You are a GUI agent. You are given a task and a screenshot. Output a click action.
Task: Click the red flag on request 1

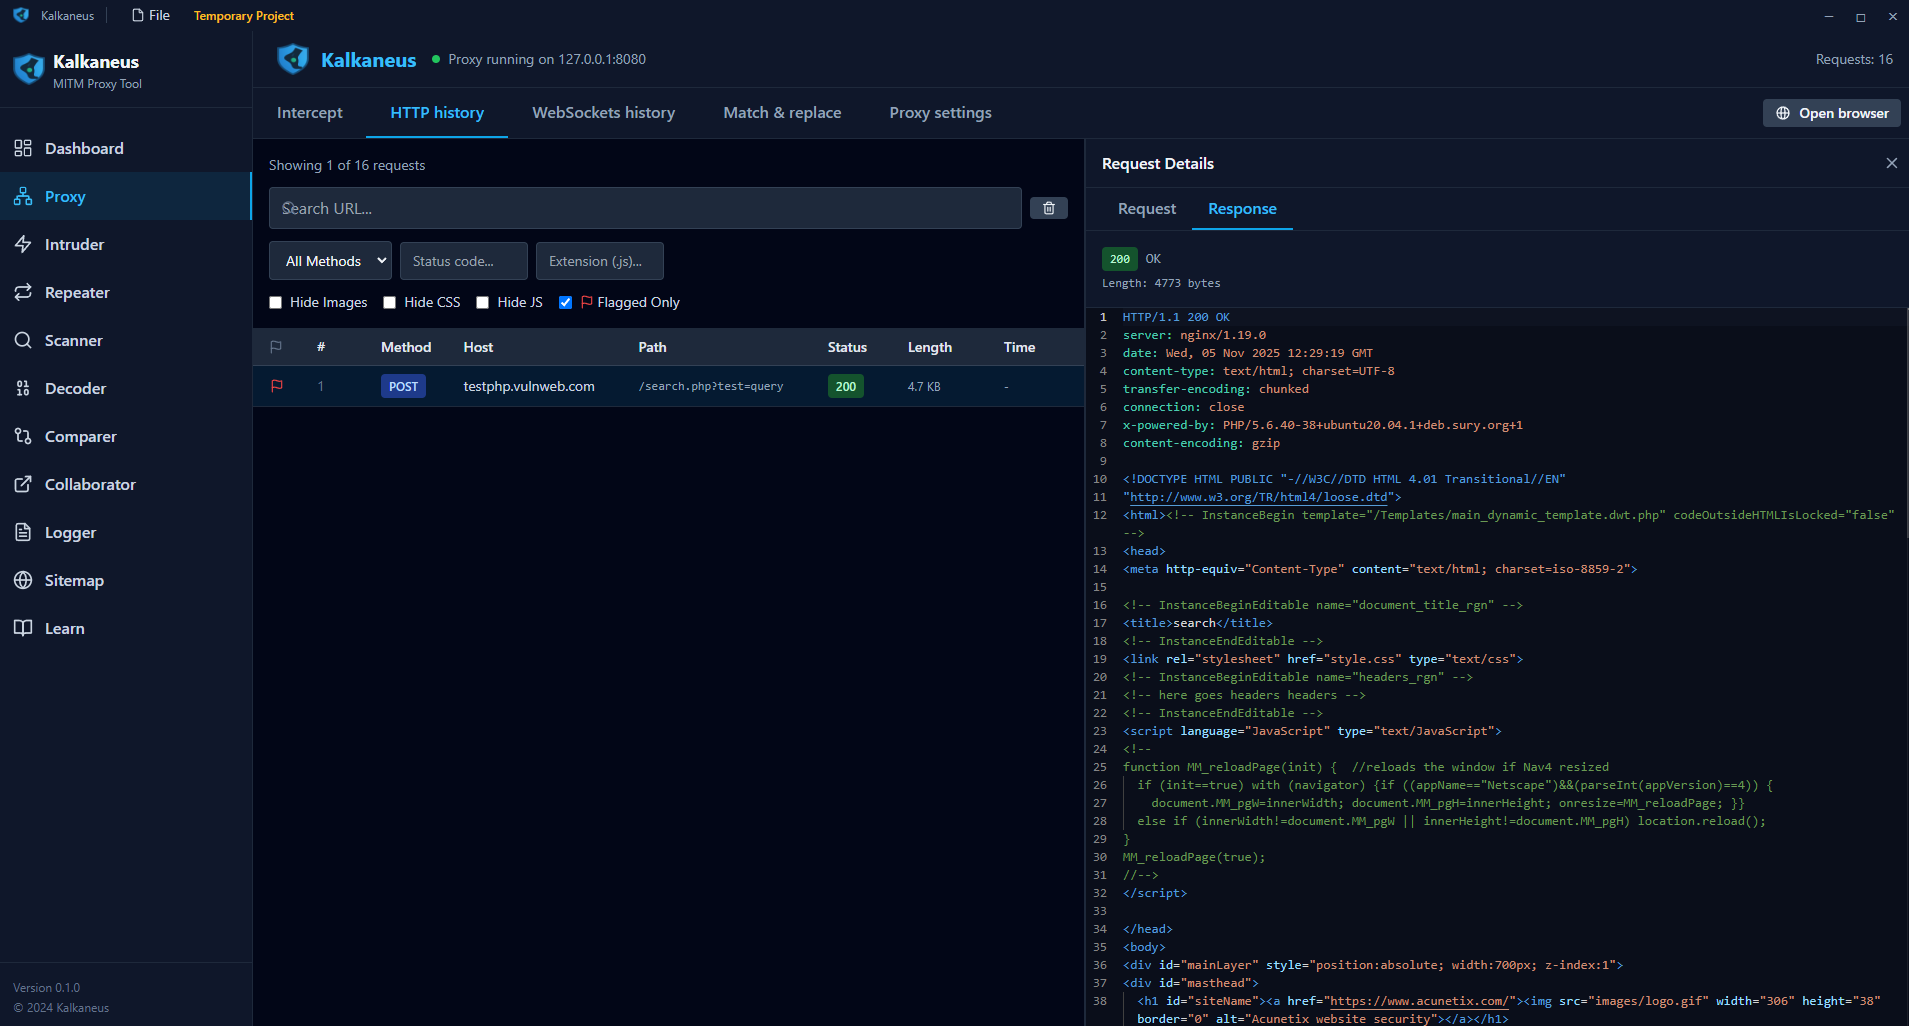(x=277, y=386)
